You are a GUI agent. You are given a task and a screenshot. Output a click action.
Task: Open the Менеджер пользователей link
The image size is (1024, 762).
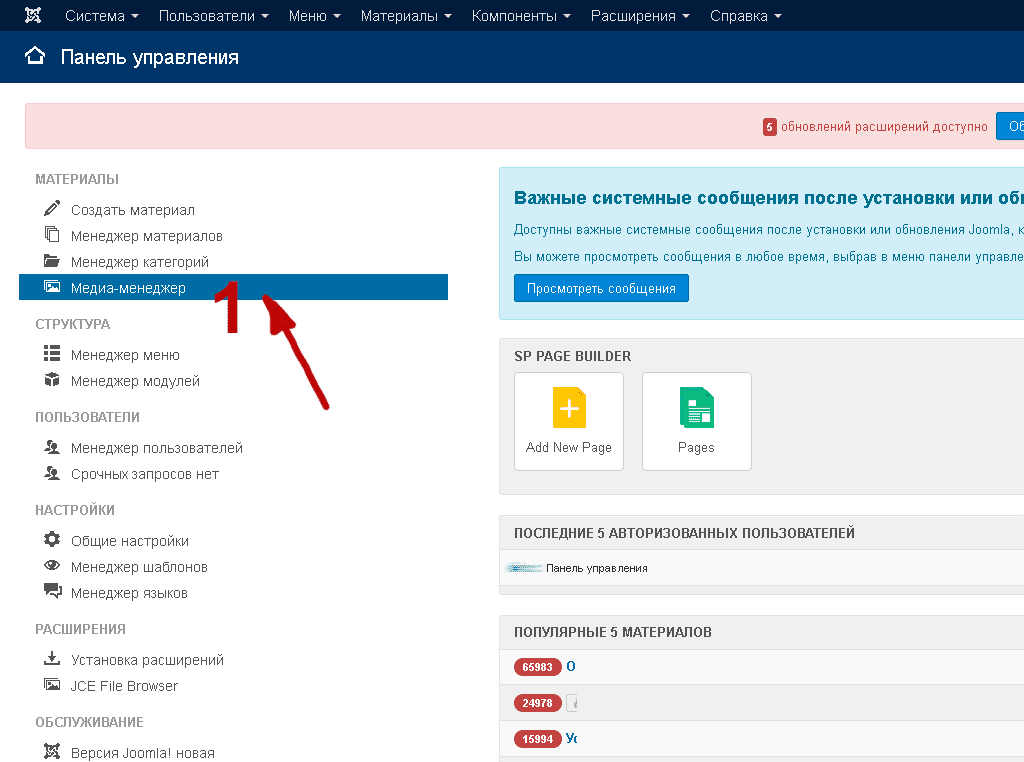coord(156,448)
